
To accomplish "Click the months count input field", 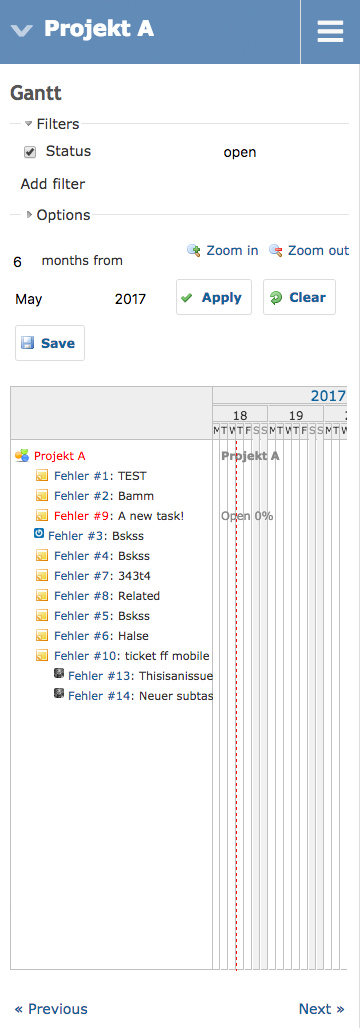I will click(x=22, y=262).
